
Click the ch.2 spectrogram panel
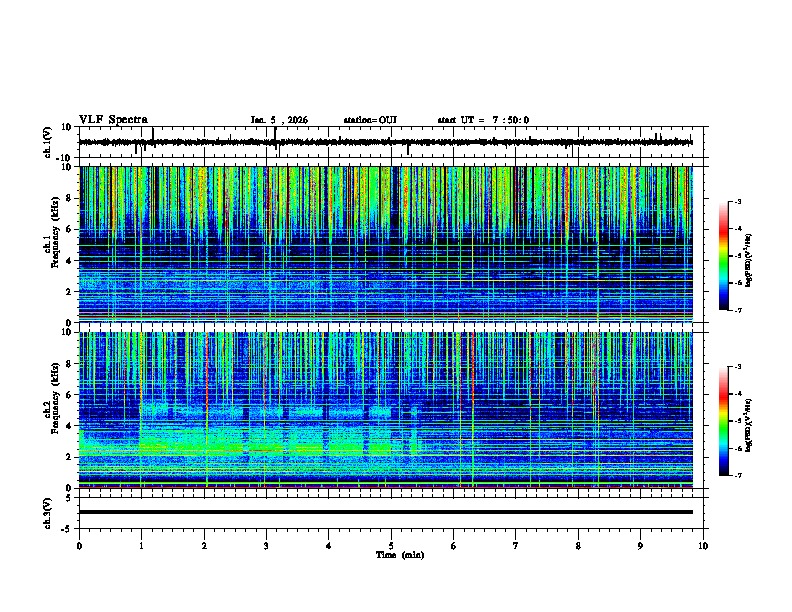point(385,410)
